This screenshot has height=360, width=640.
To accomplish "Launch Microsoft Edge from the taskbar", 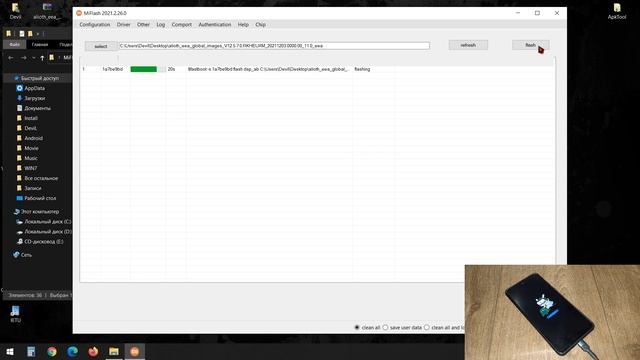I will click(73, 351).
